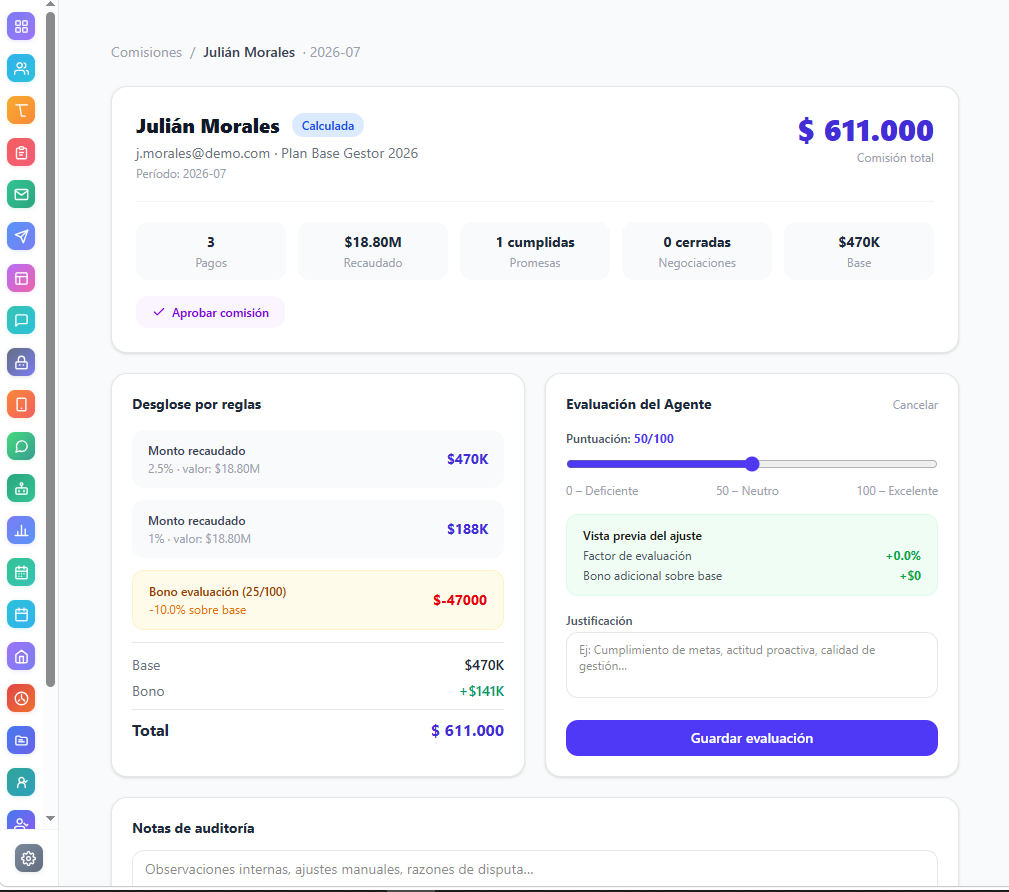Open the orange mobile device icon
This screenshot has width=1009, height=892.
point(21,404)
